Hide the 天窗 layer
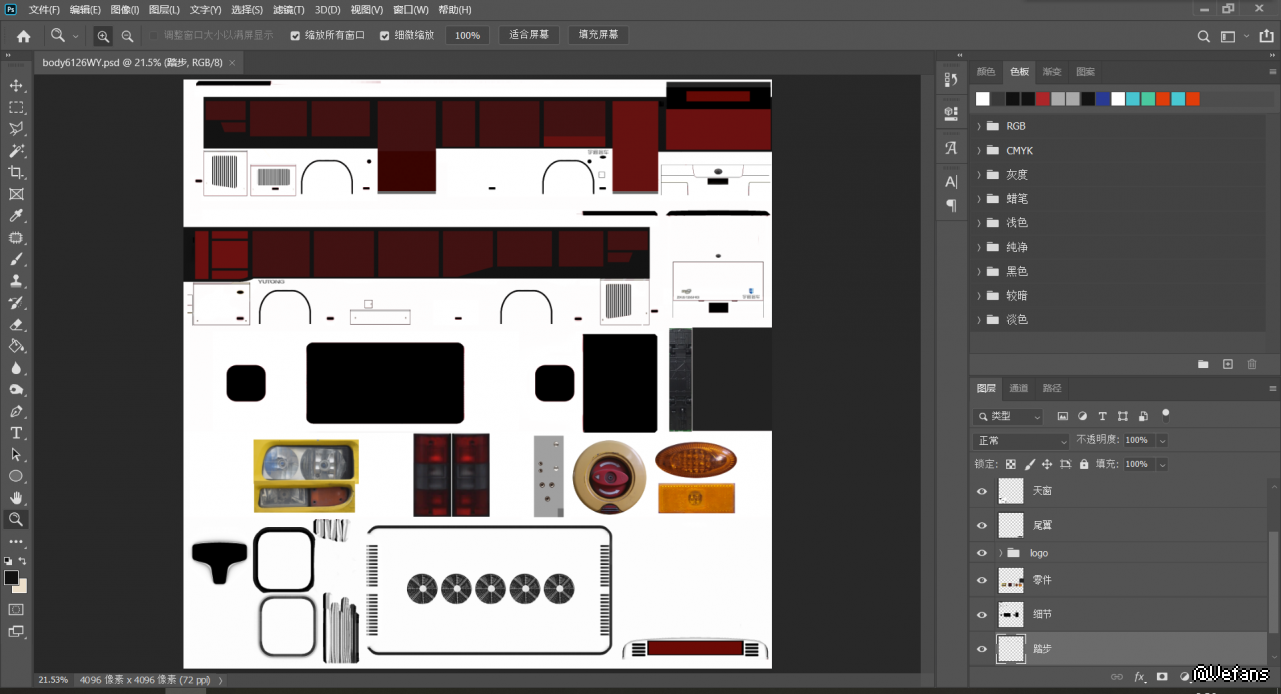 [982, 491]
